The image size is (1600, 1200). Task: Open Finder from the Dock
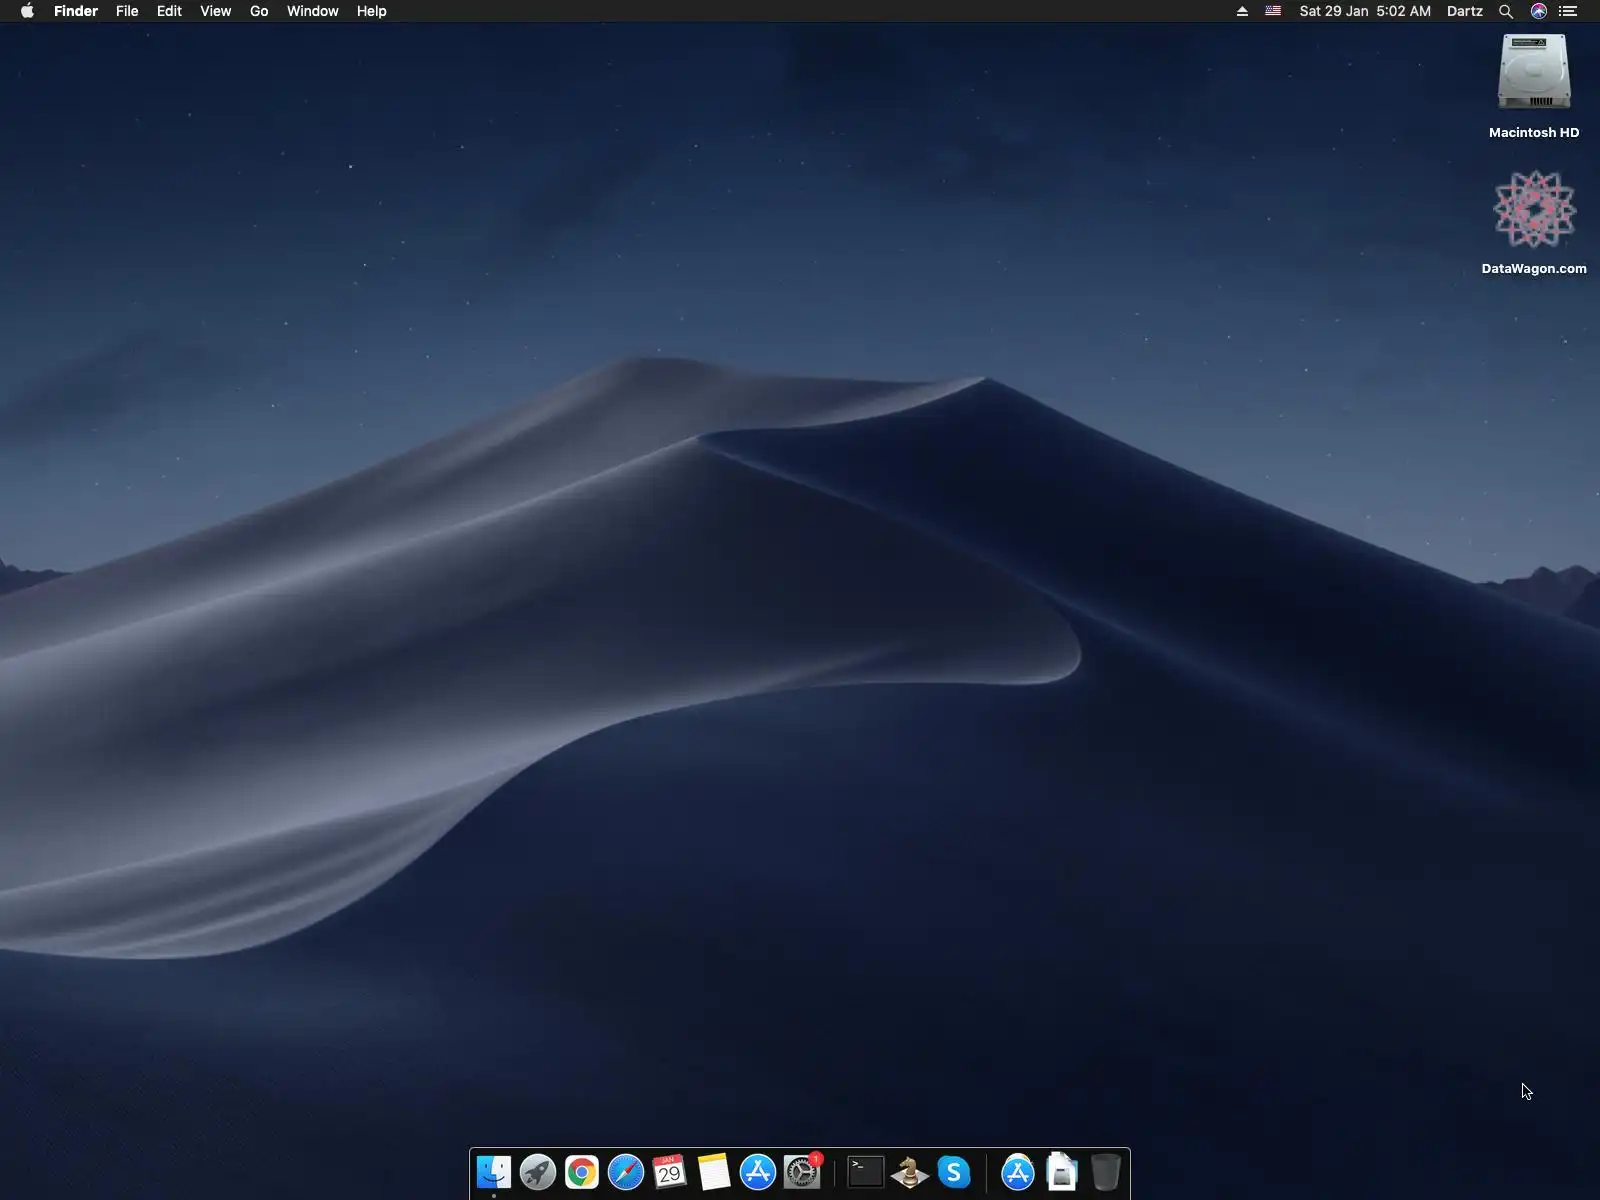(494, 1172)
